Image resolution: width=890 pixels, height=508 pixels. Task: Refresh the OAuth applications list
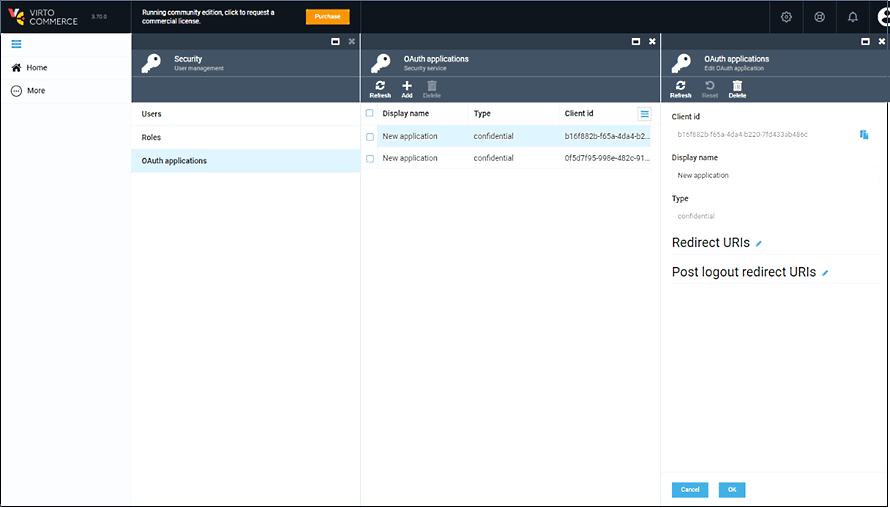coord(380,89)
